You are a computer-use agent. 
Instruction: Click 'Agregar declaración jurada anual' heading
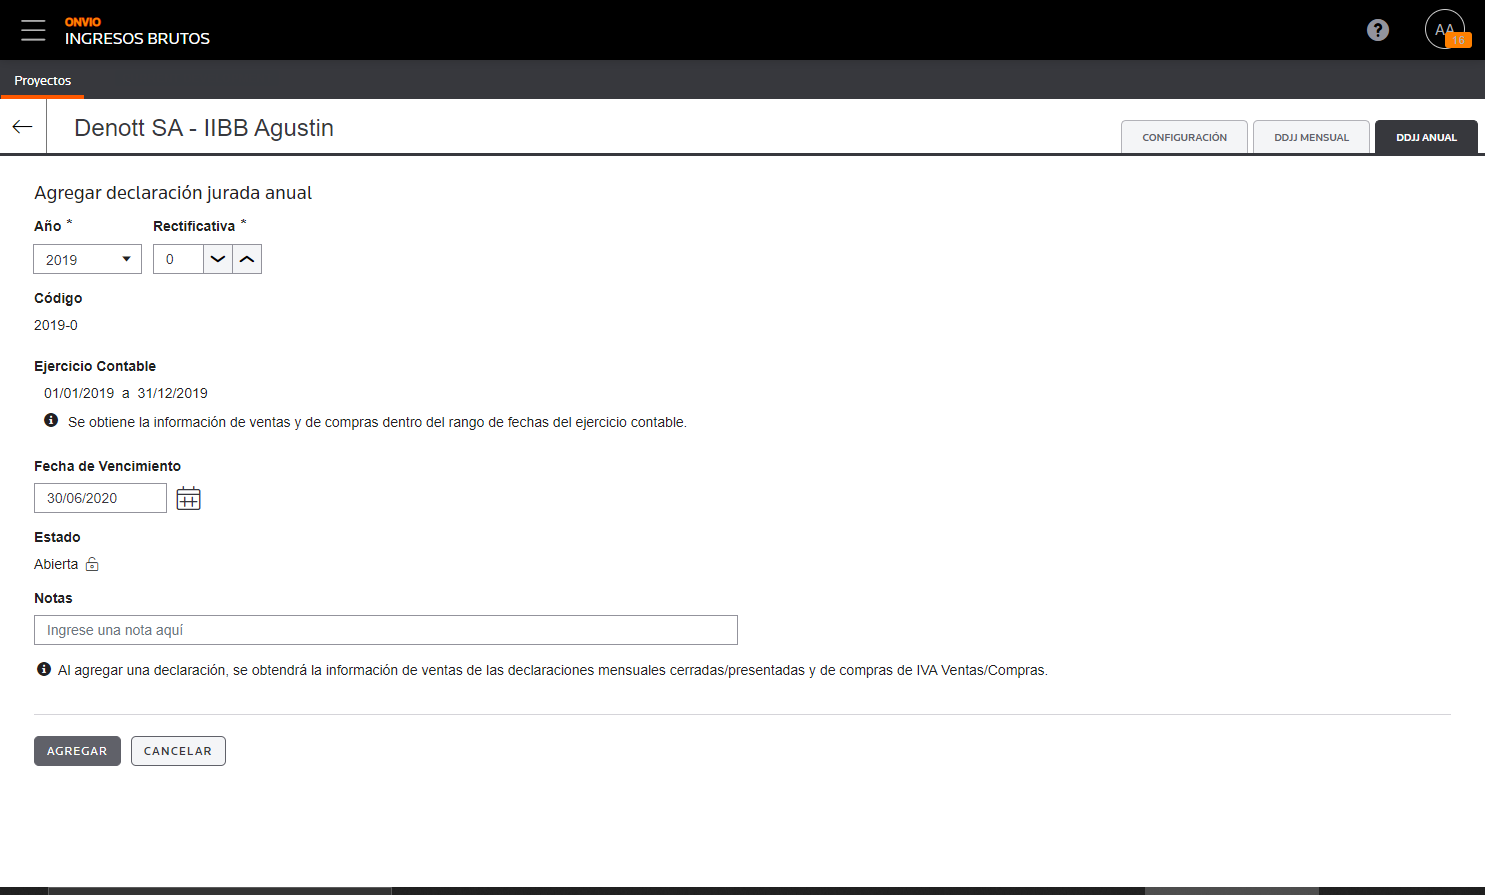[173, 193]
